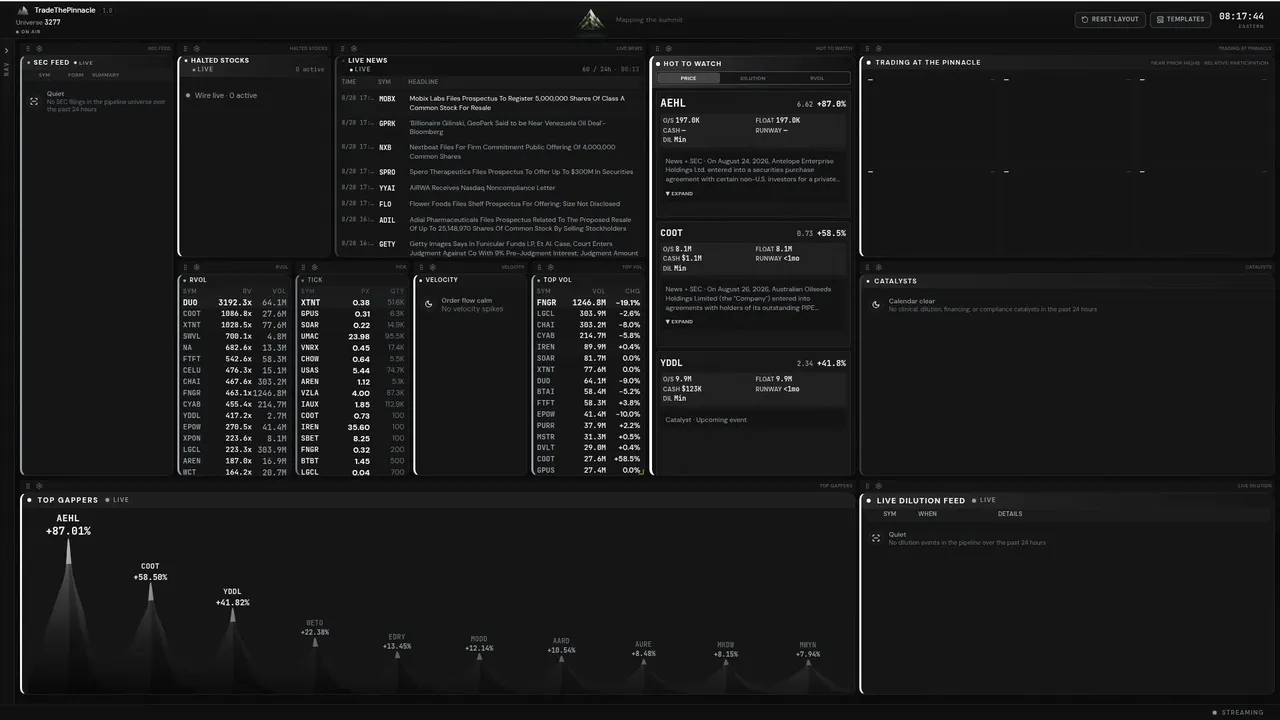Click the 08:17:44 Eastern clock
Screen dimensions: 1280x720
[x=1241, y=19]
